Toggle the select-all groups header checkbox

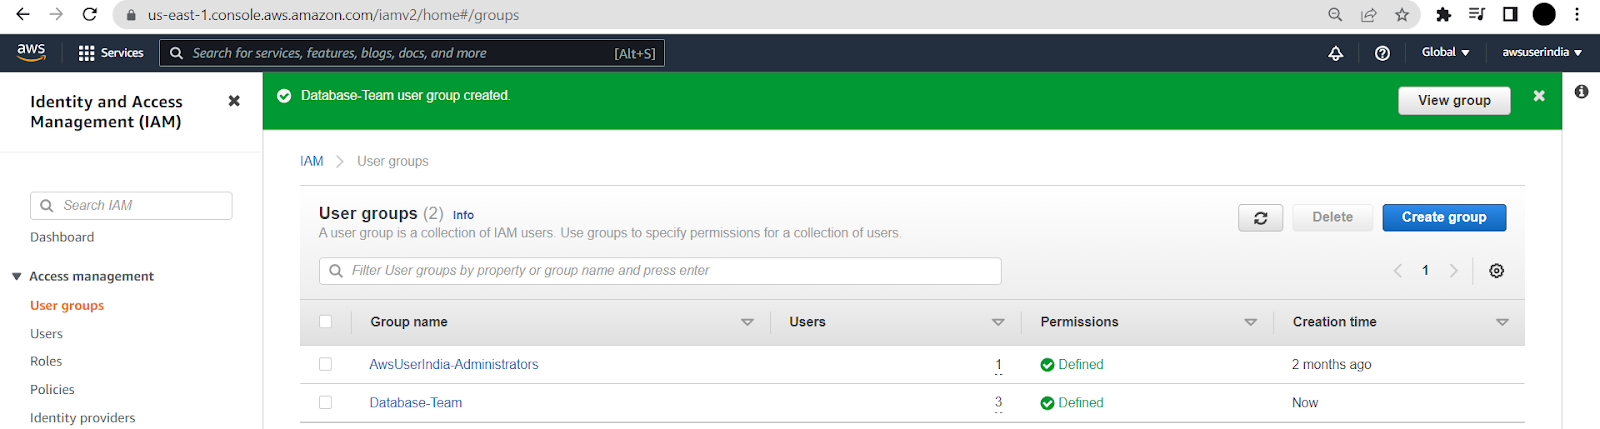325,322
